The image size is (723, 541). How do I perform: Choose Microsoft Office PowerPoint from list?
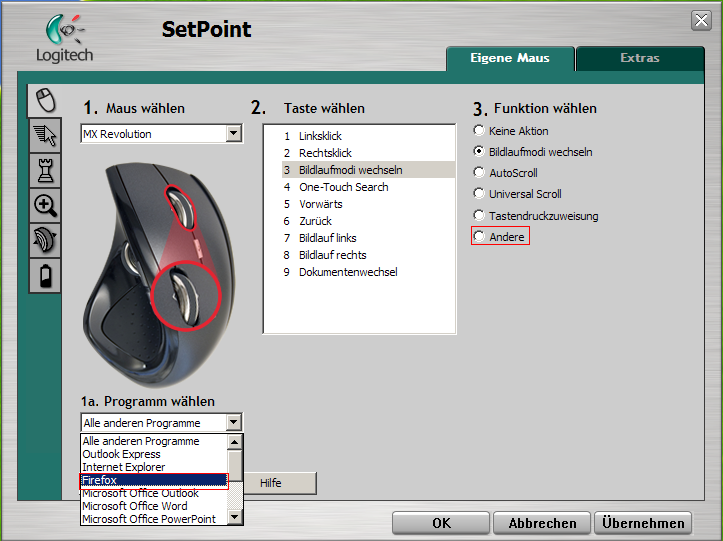pos(154,518)
